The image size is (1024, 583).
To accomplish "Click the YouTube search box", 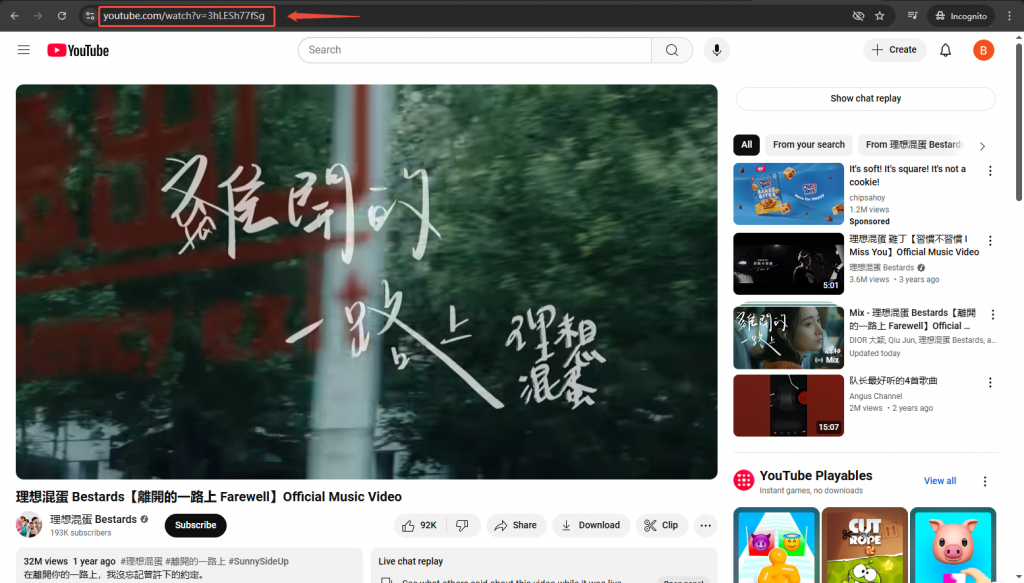I will coord(475,50).
